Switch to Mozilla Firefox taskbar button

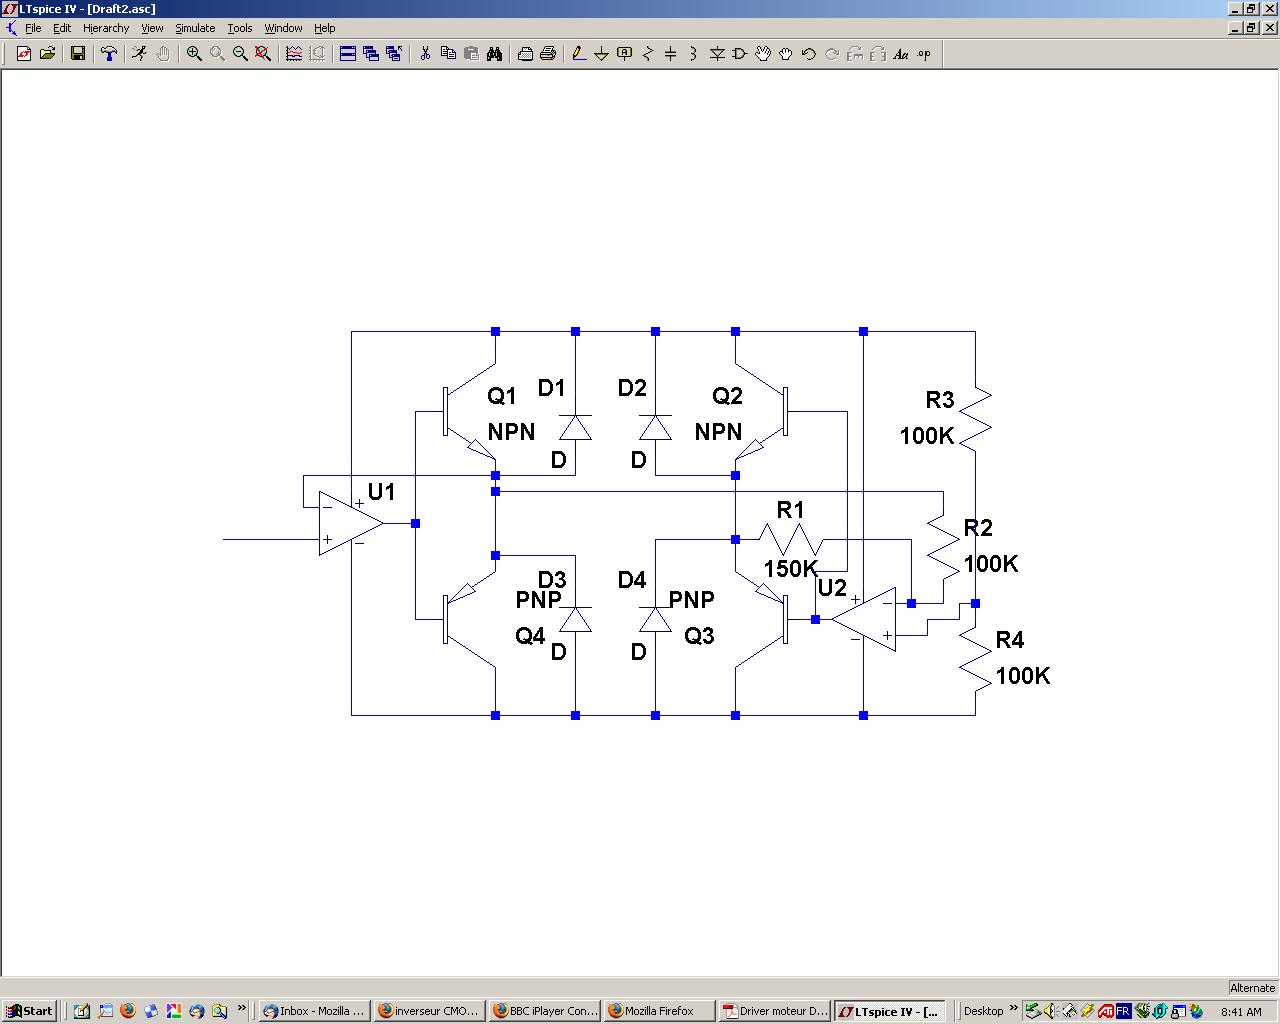point(659,1011)
